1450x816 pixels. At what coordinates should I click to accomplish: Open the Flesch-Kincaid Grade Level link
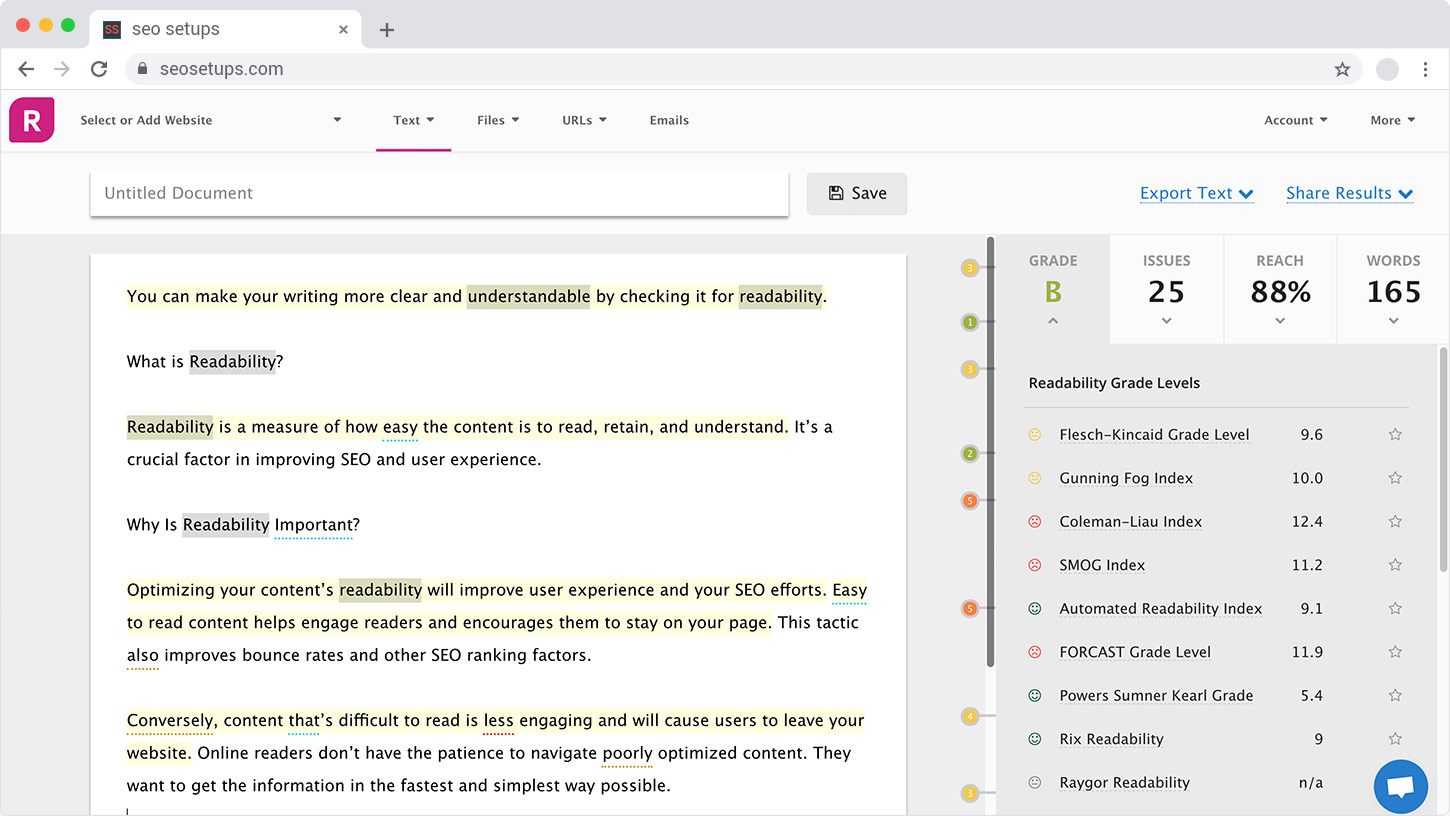[1154, 435]
